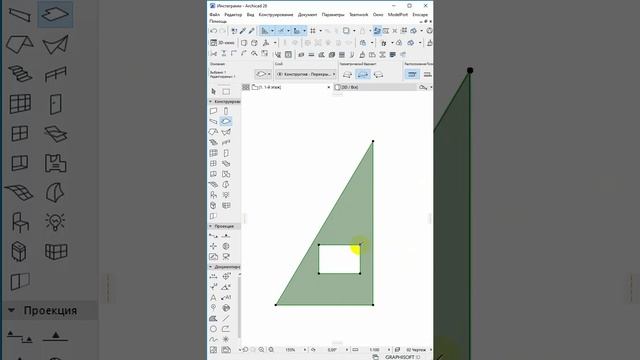Select the Slab tool
The image size is (640, 360).
226,121
